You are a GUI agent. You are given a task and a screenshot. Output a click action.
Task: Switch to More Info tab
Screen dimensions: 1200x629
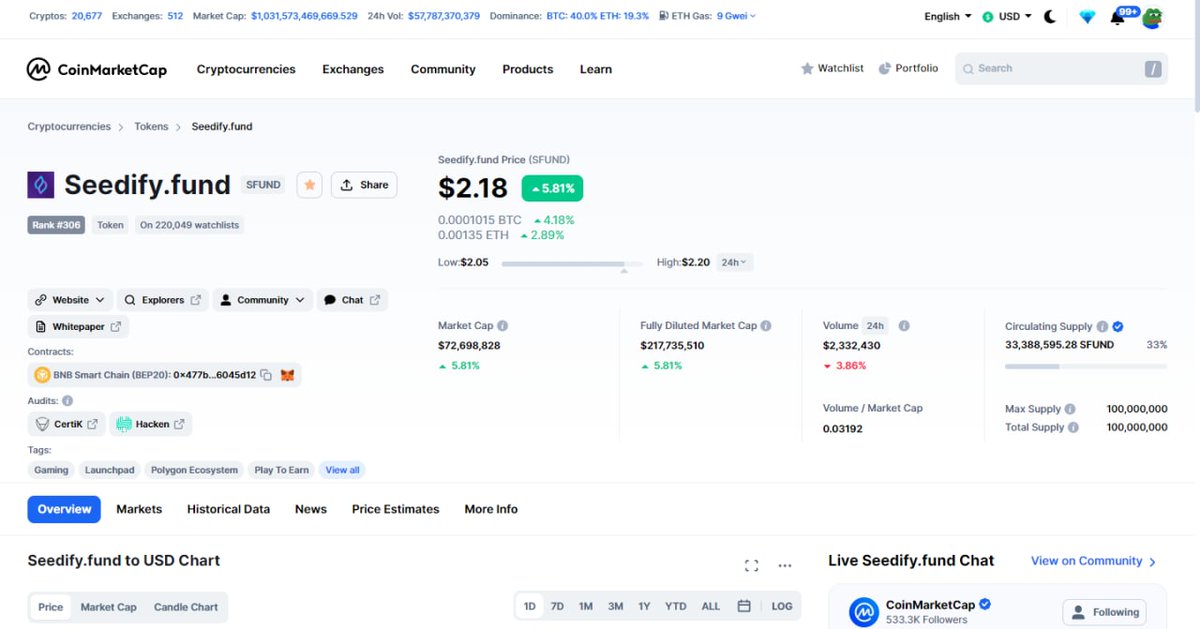491,509
